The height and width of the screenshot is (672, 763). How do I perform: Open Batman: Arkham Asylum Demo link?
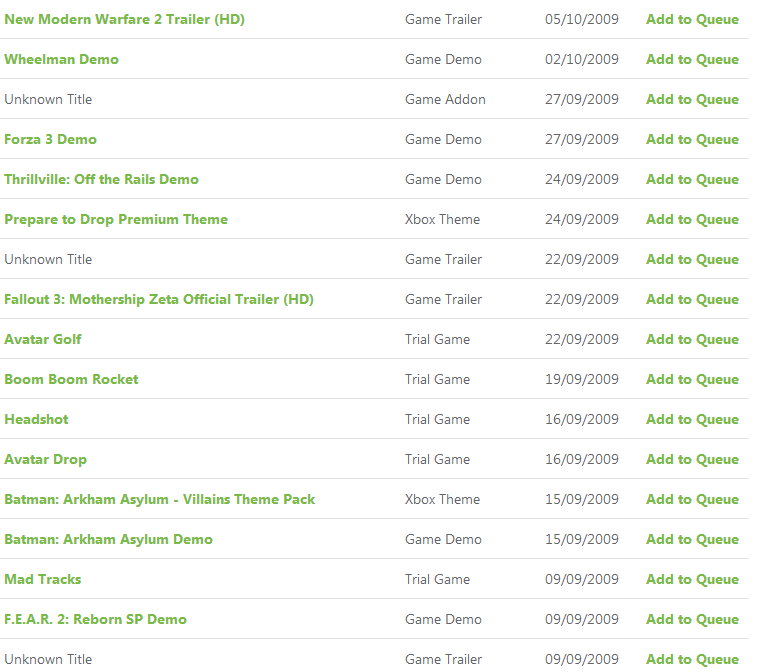pos(108,539)
